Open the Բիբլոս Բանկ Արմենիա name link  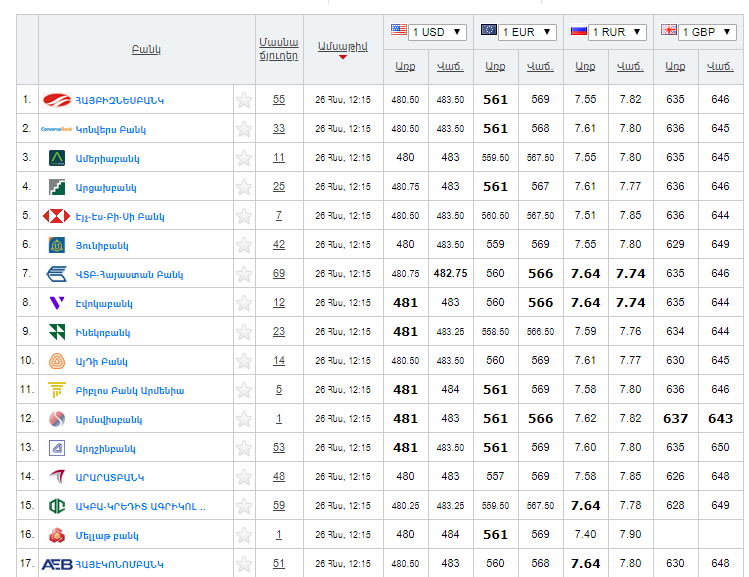click(130, 391)
